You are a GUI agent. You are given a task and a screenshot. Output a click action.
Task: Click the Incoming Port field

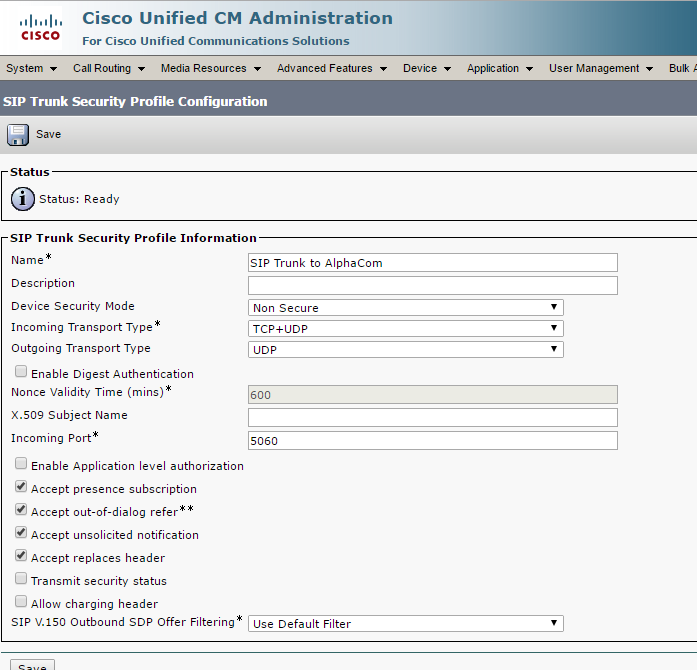point(432,440)
